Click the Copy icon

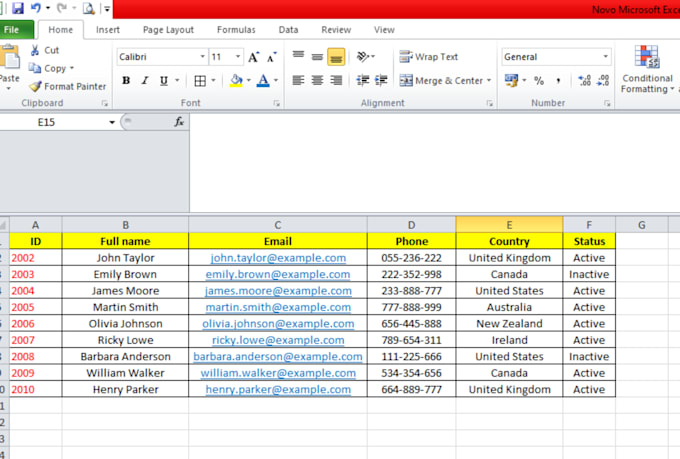click(35, 68)
